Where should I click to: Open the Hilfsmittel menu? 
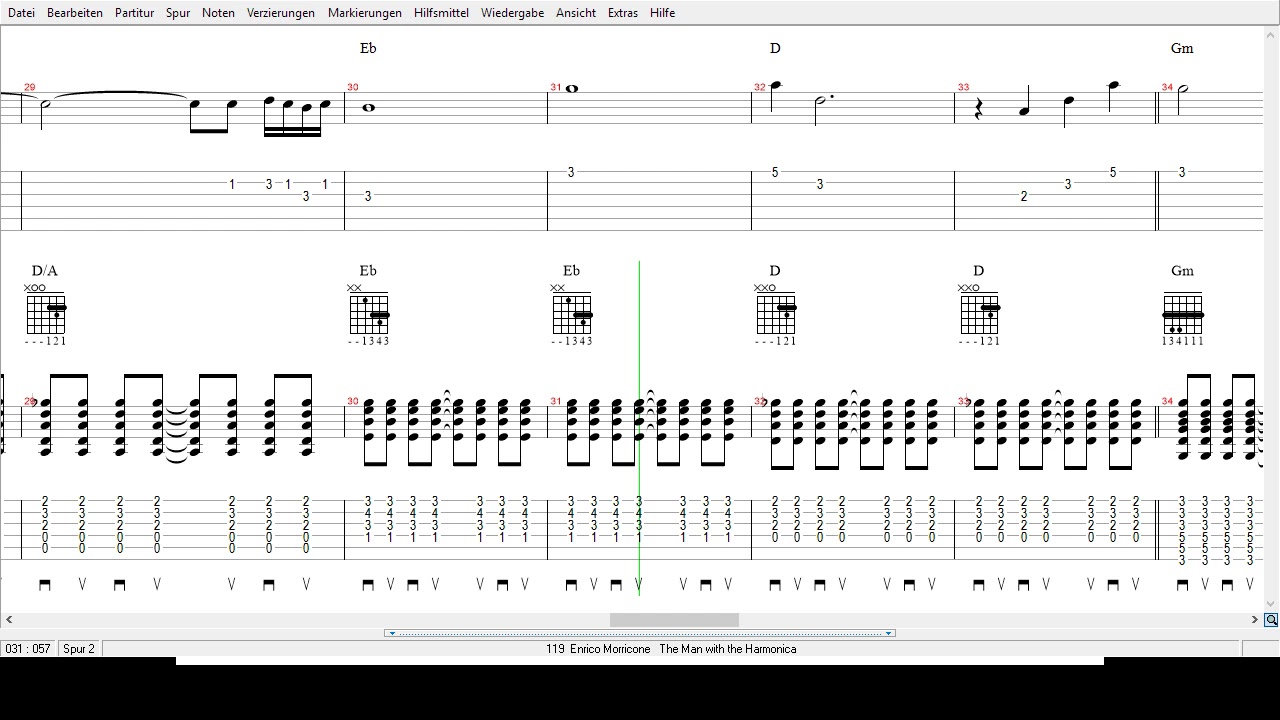point(441,13)
